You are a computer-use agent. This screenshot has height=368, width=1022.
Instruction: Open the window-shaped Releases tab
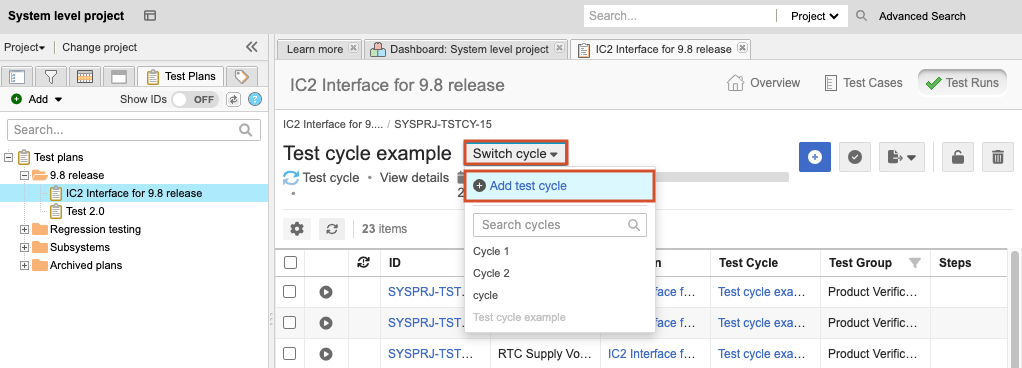[118, 76]
